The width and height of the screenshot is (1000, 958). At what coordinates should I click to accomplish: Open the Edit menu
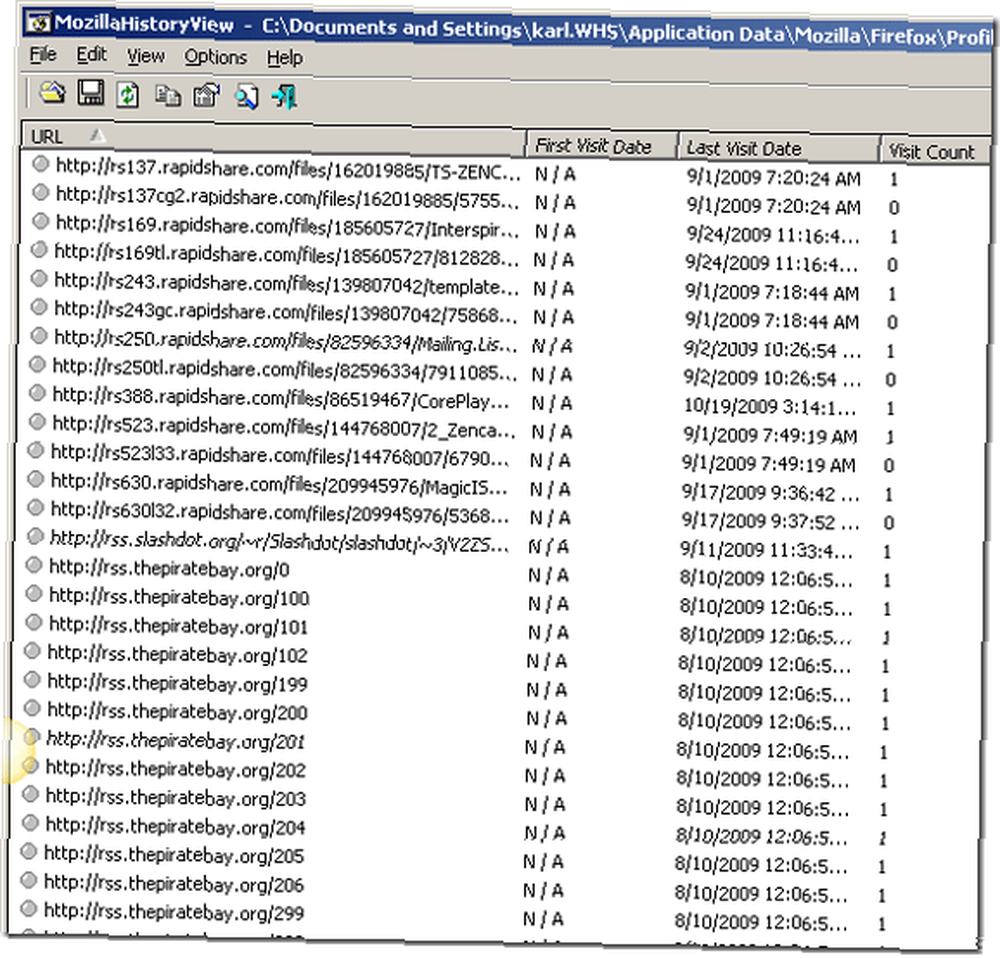[92, 55]
